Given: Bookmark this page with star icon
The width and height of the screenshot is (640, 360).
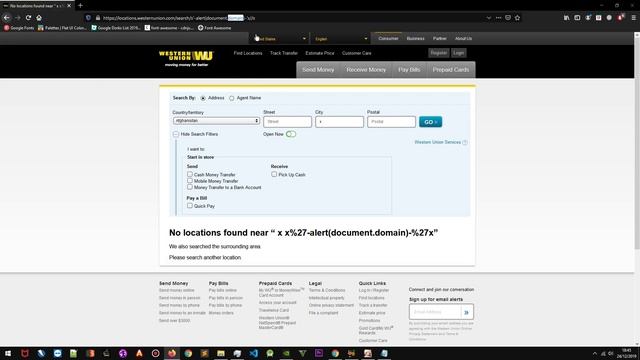Looking at the screenshot, I should click(518, 18).
